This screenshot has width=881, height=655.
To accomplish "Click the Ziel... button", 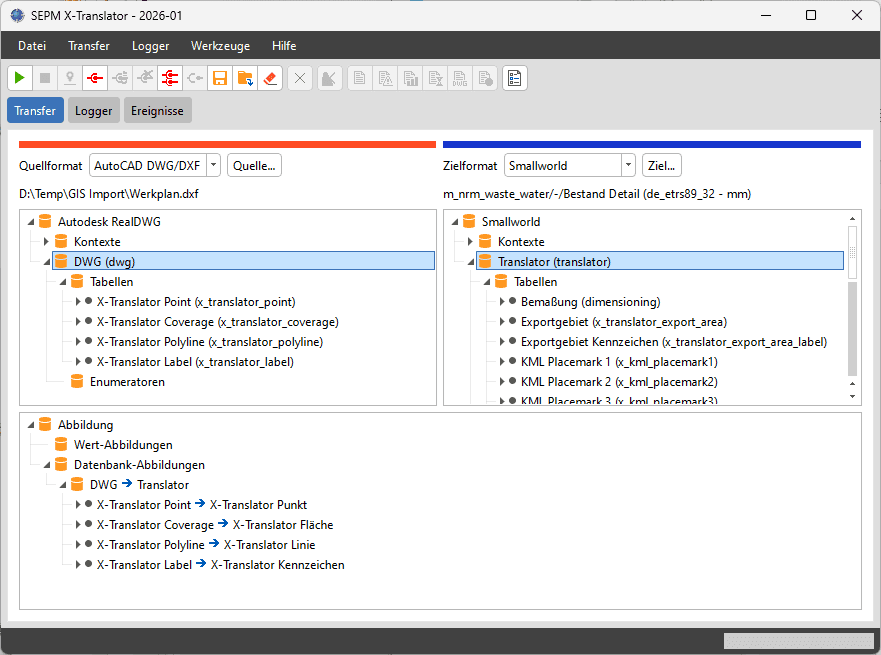I will pyautogui.click(x=661, y=165).
